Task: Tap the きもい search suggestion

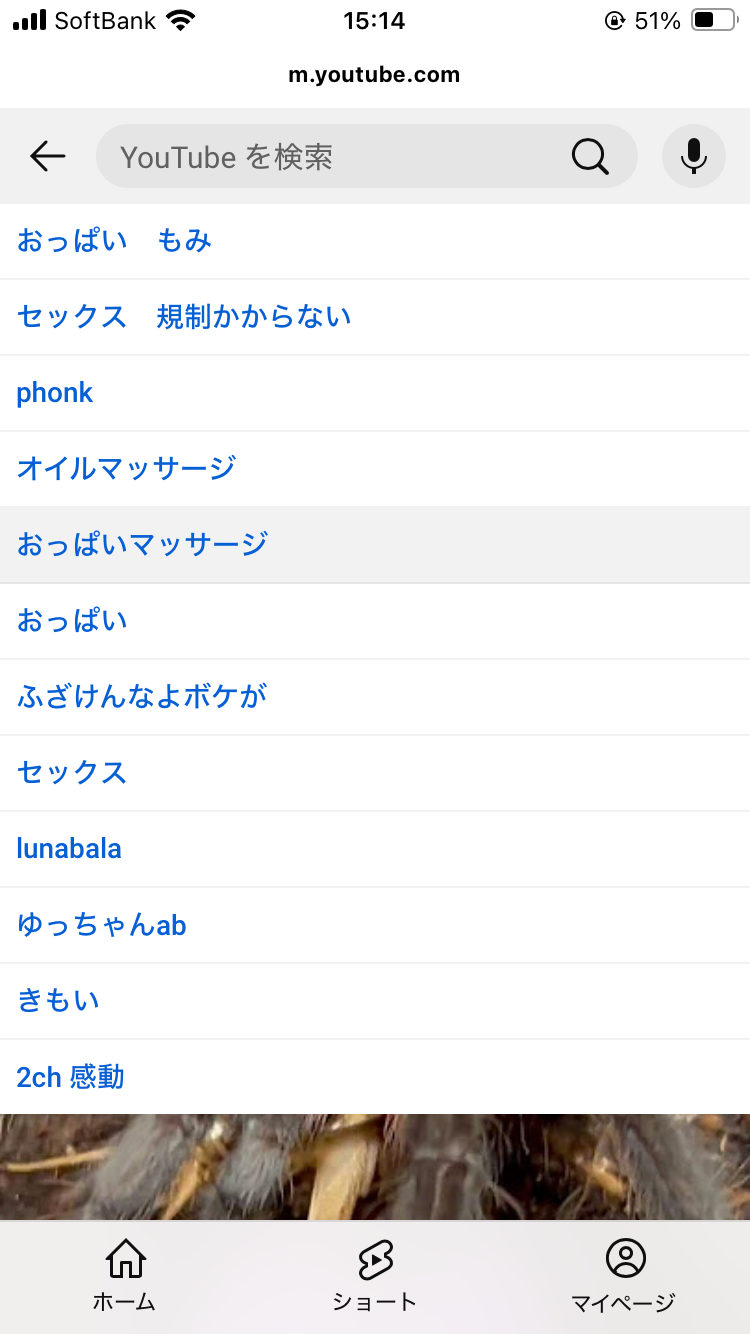Action: pos(58,1001)
